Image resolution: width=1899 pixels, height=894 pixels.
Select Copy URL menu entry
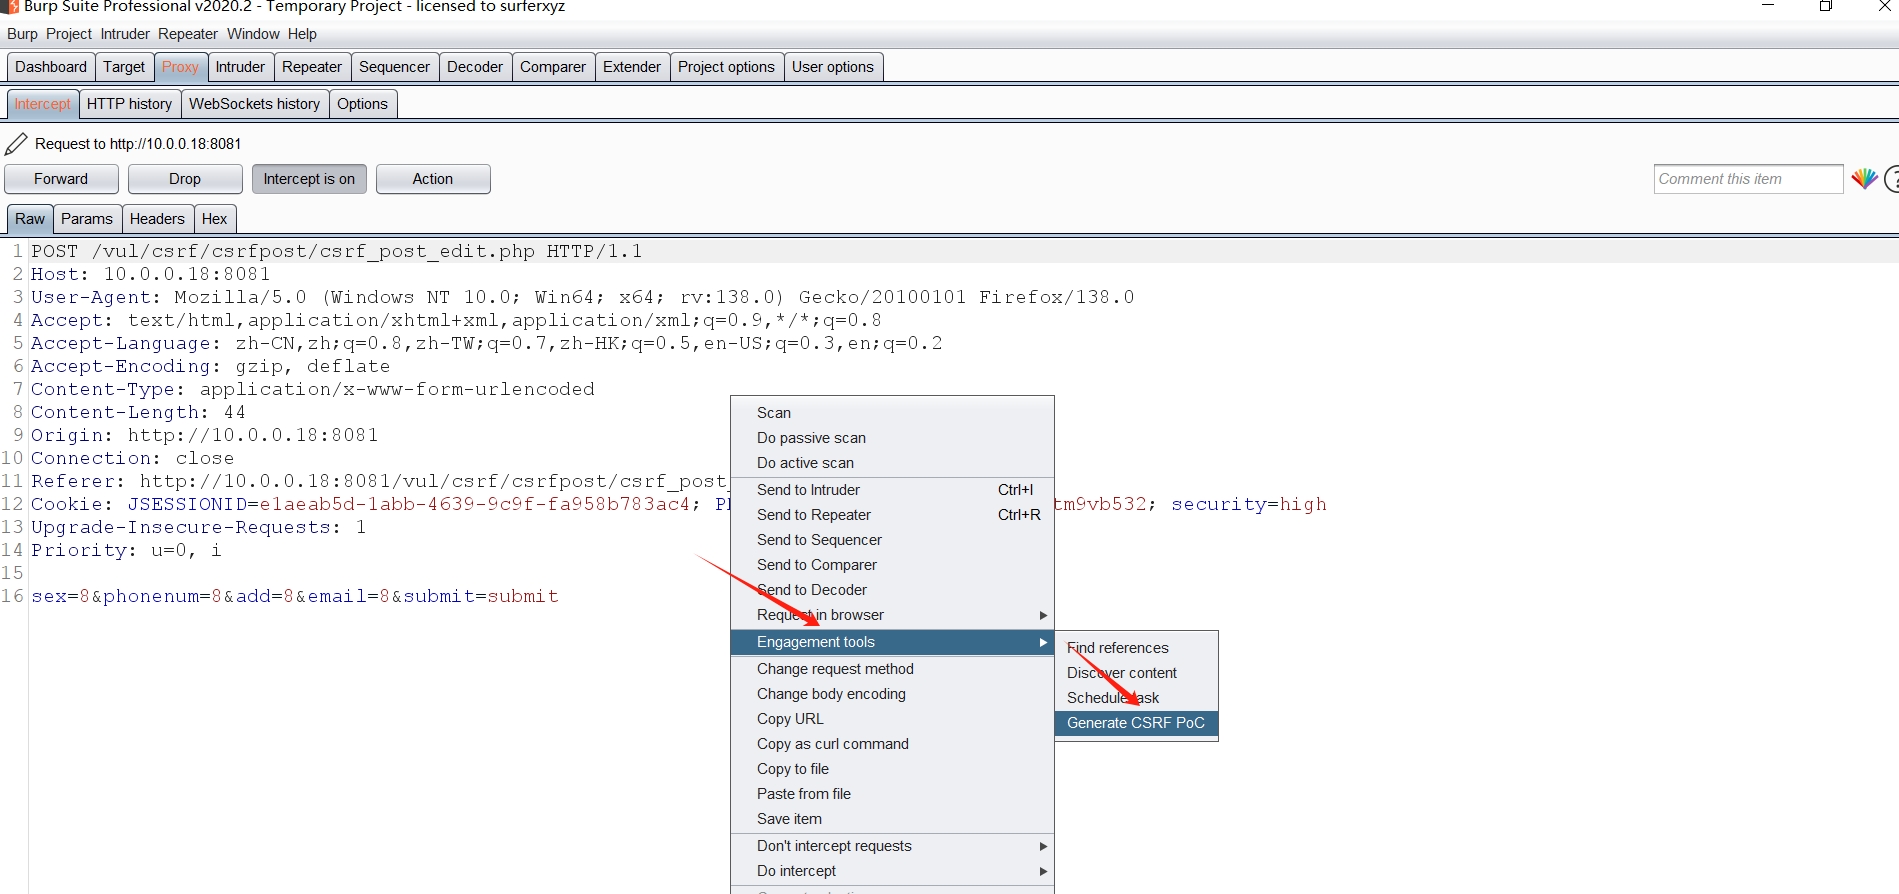point(892,719)
